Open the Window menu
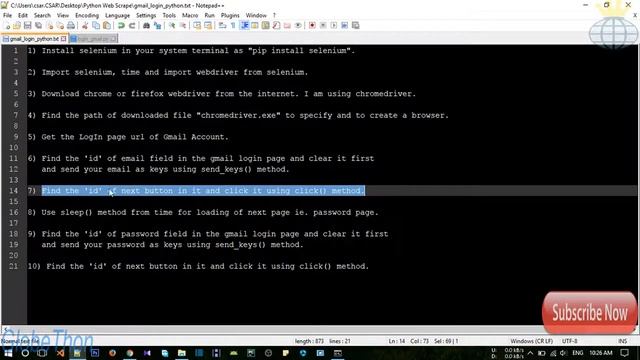The image size is (640, 360). click(256, 15)
